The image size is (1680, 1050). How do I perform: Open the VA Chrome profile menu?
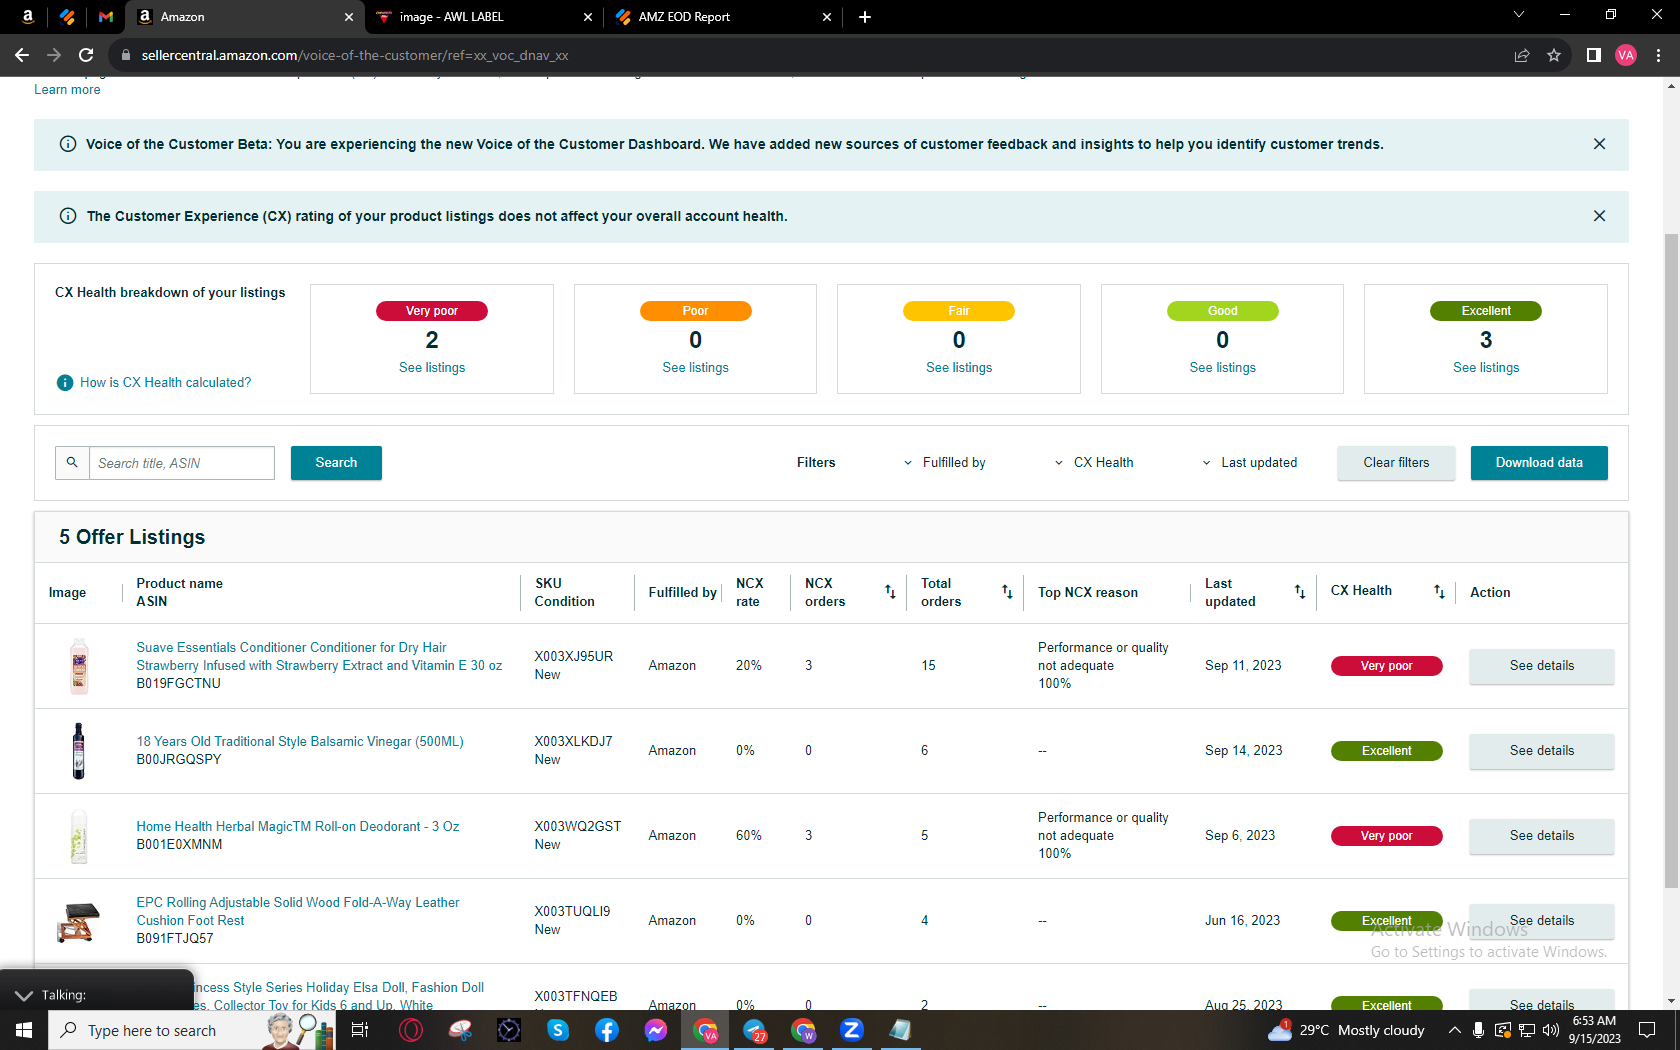coord(1626,55)
